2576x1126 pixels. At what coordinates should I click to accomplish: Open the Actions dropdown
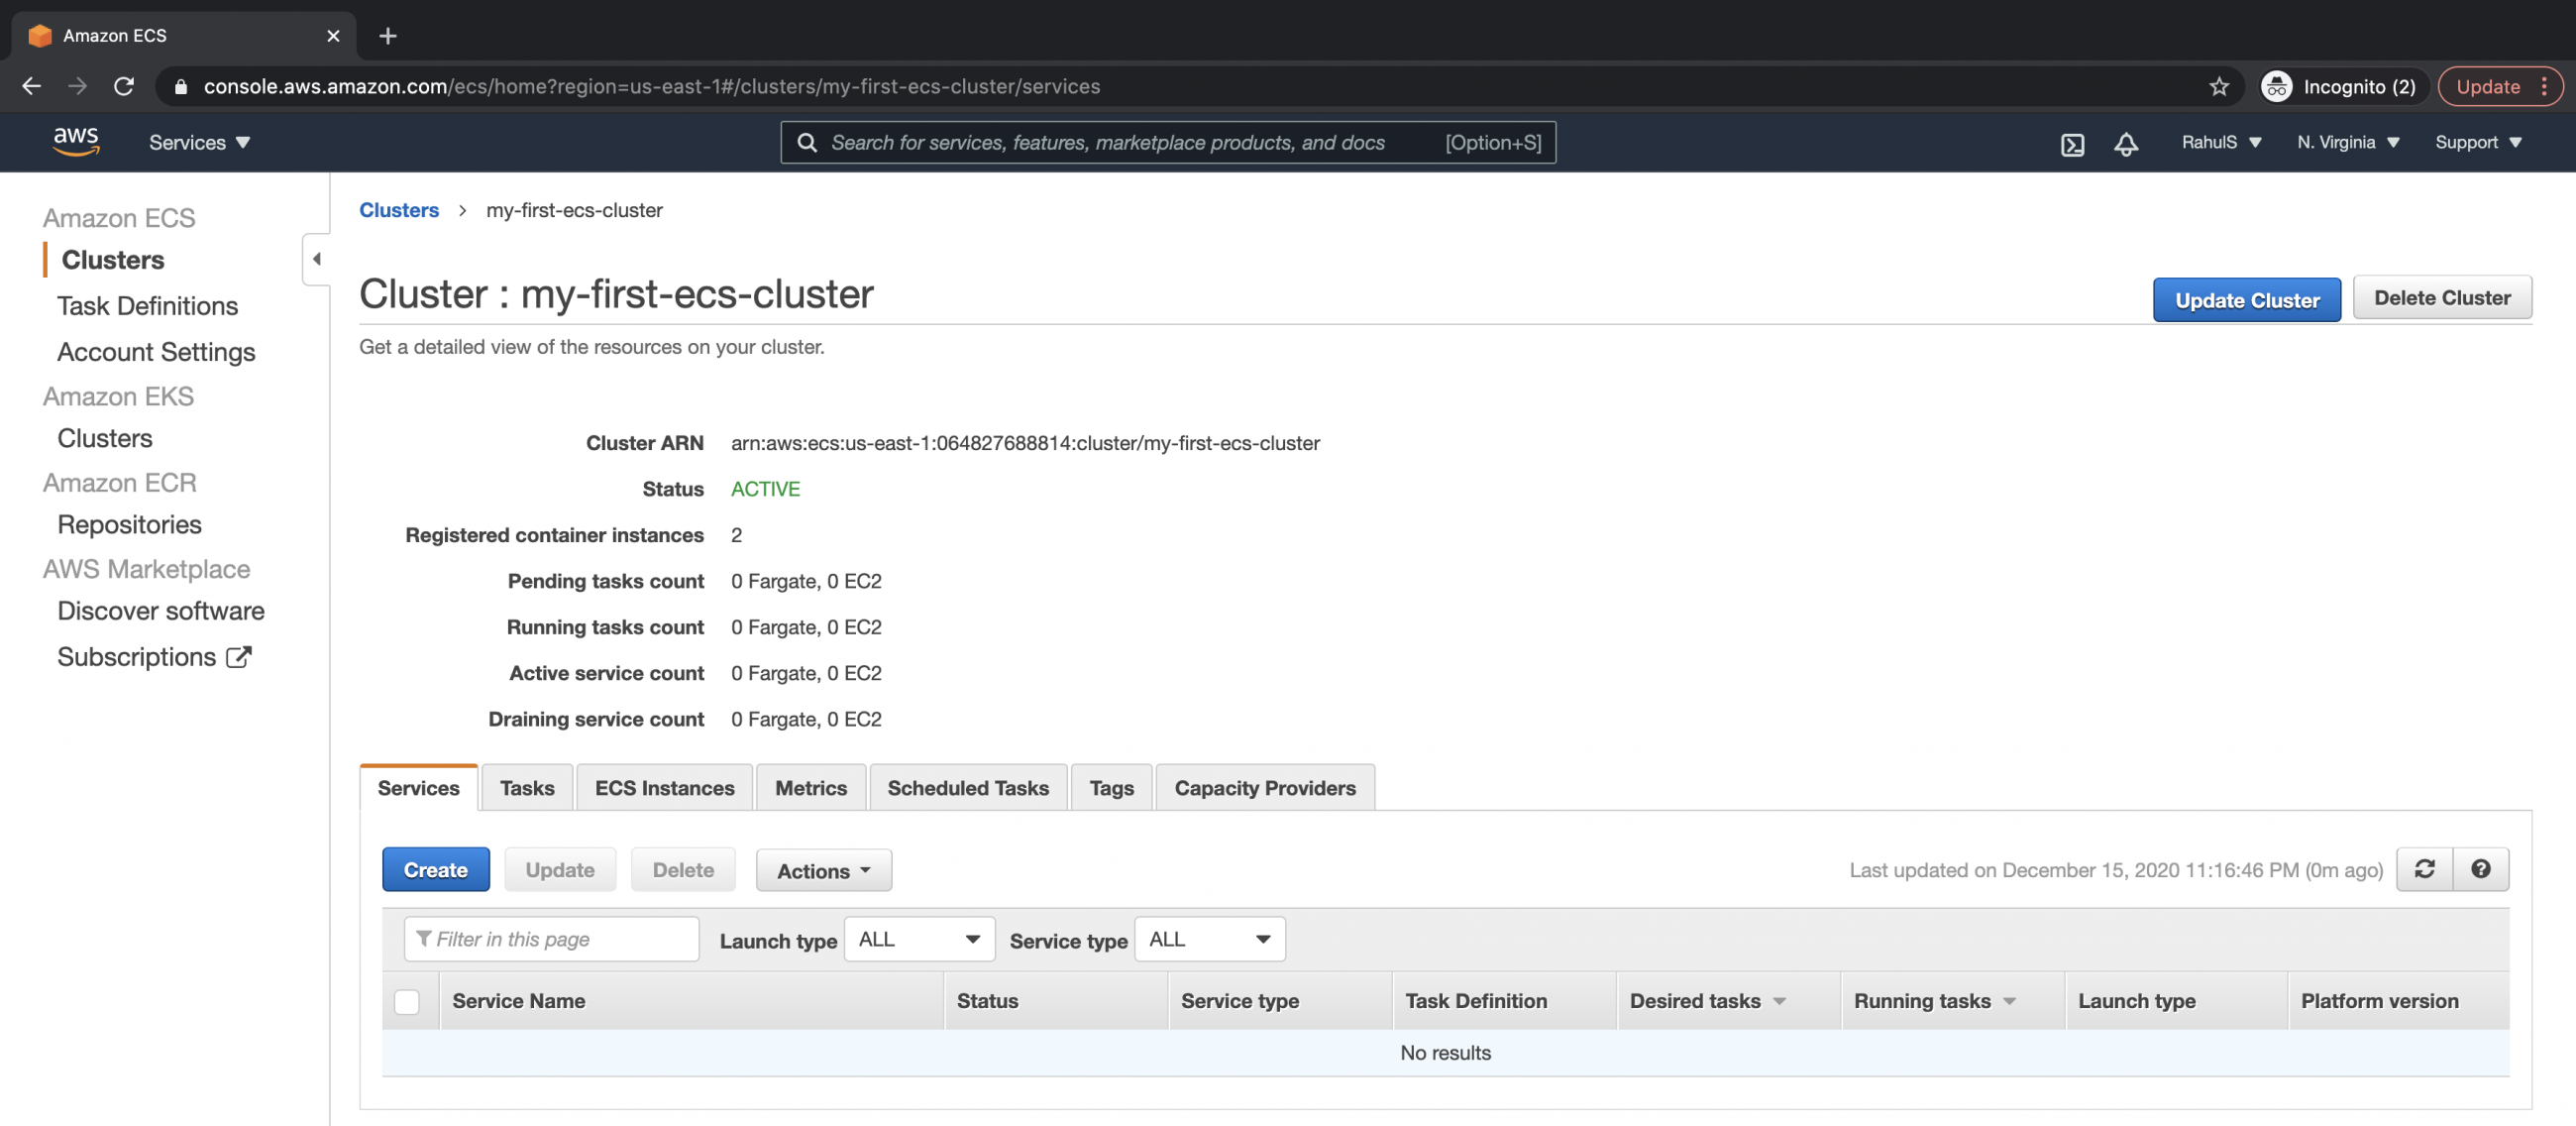(823, 870)
